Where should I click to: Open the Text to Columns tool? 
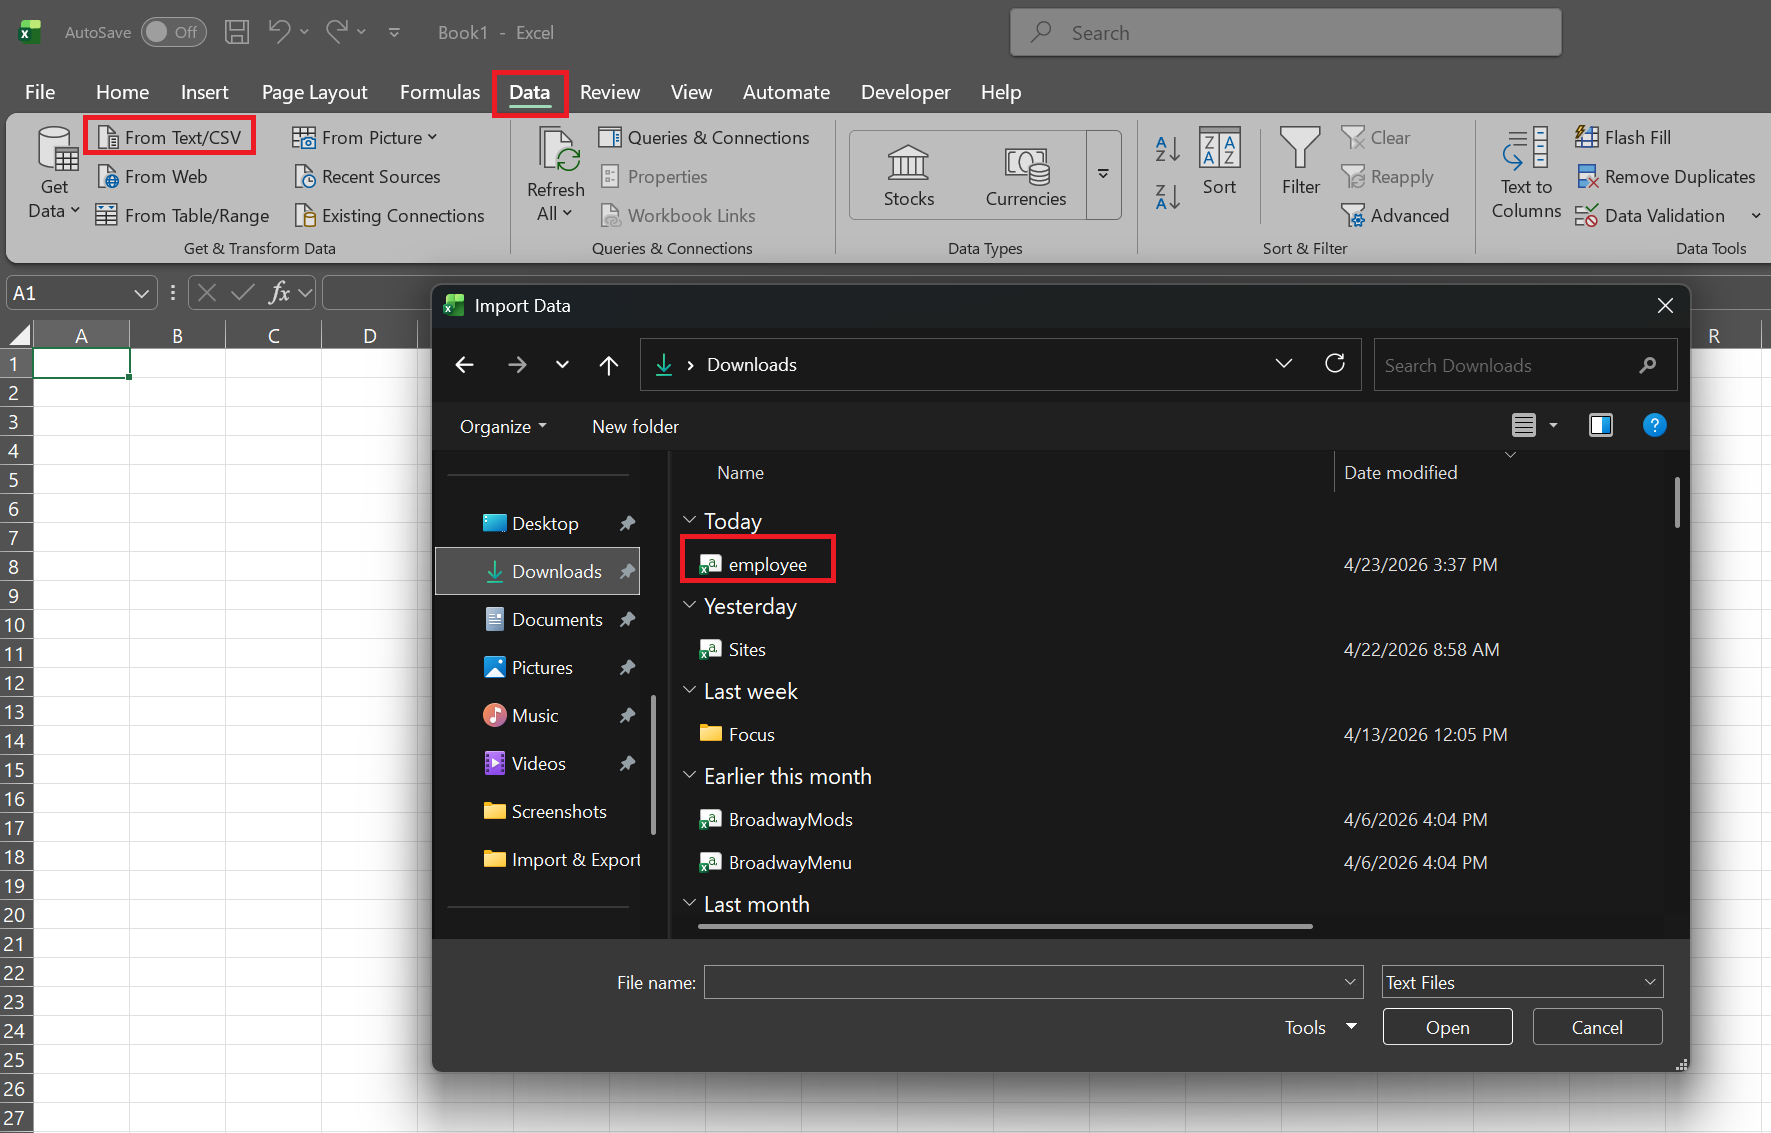[1525, 172]
